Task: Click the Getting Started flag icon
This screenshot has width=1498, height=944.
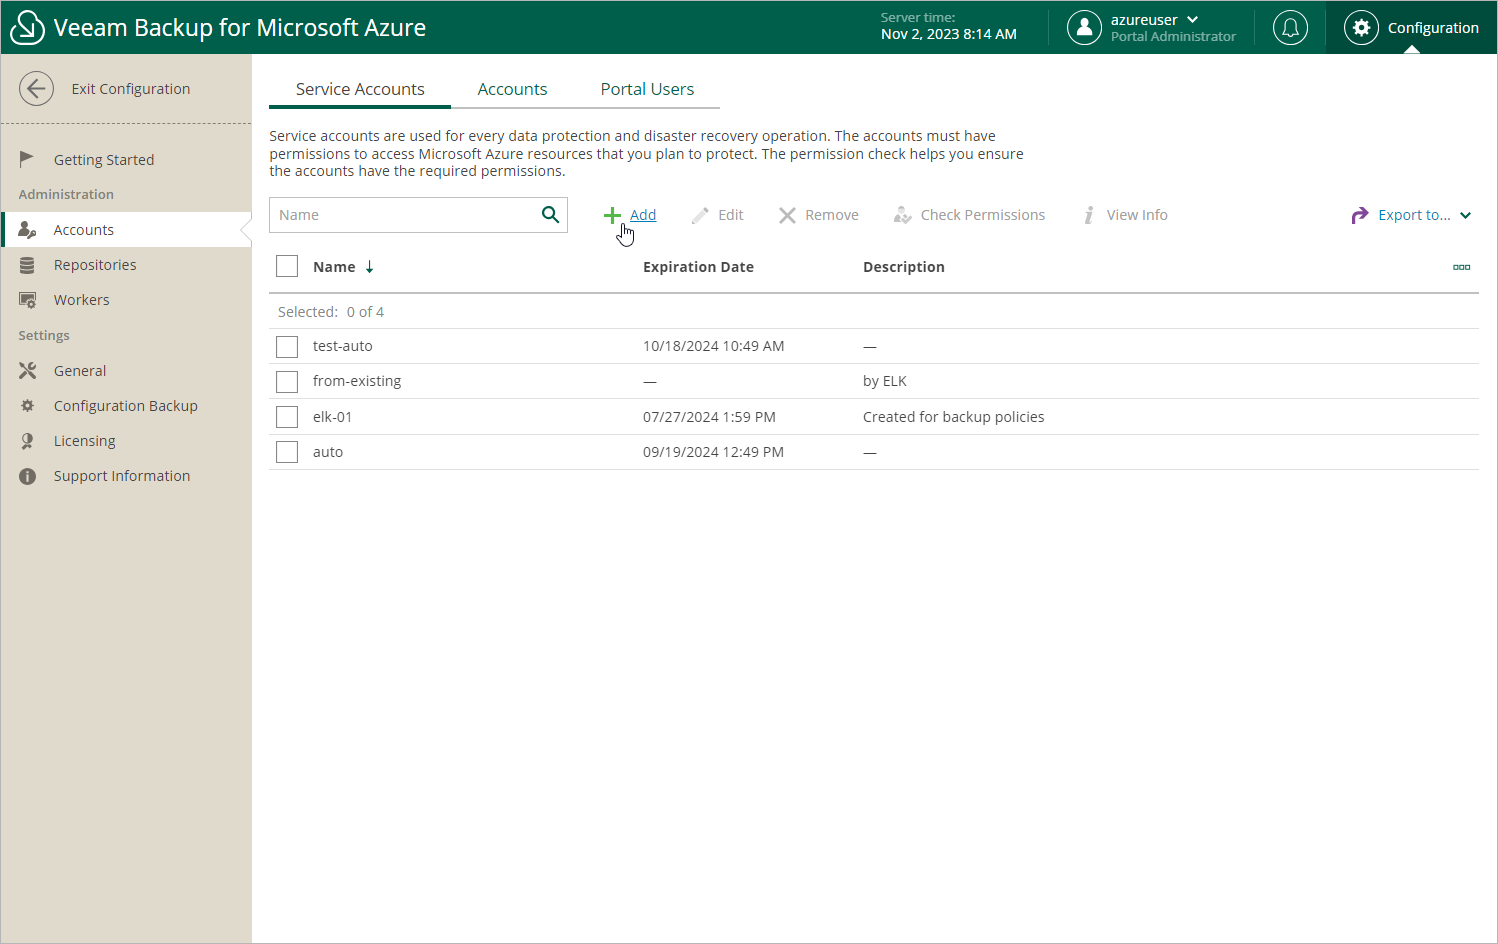Action: [x=27, y=159]
